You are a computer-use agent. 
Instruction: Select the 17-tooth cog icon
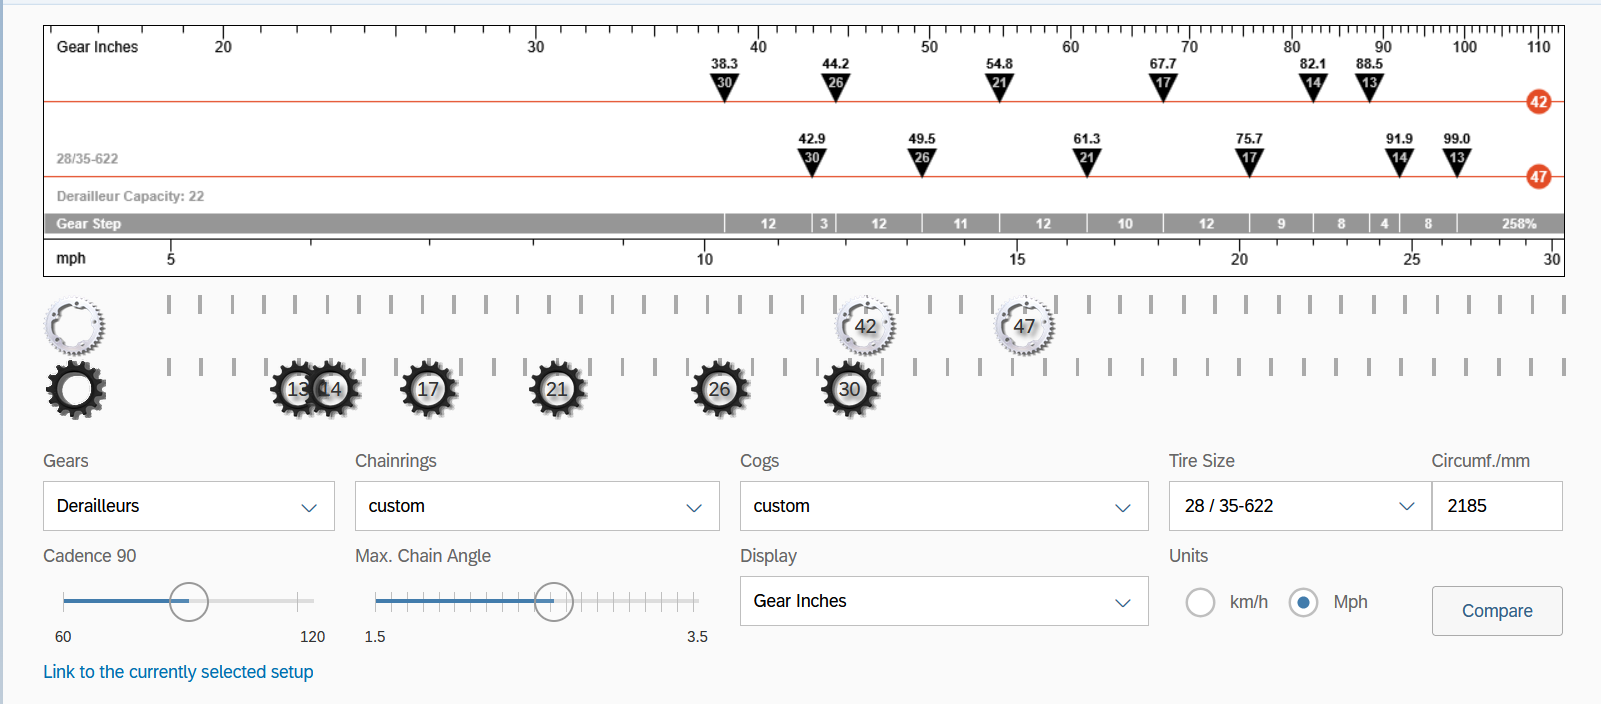pyautogui.click(x=428, y=389)
